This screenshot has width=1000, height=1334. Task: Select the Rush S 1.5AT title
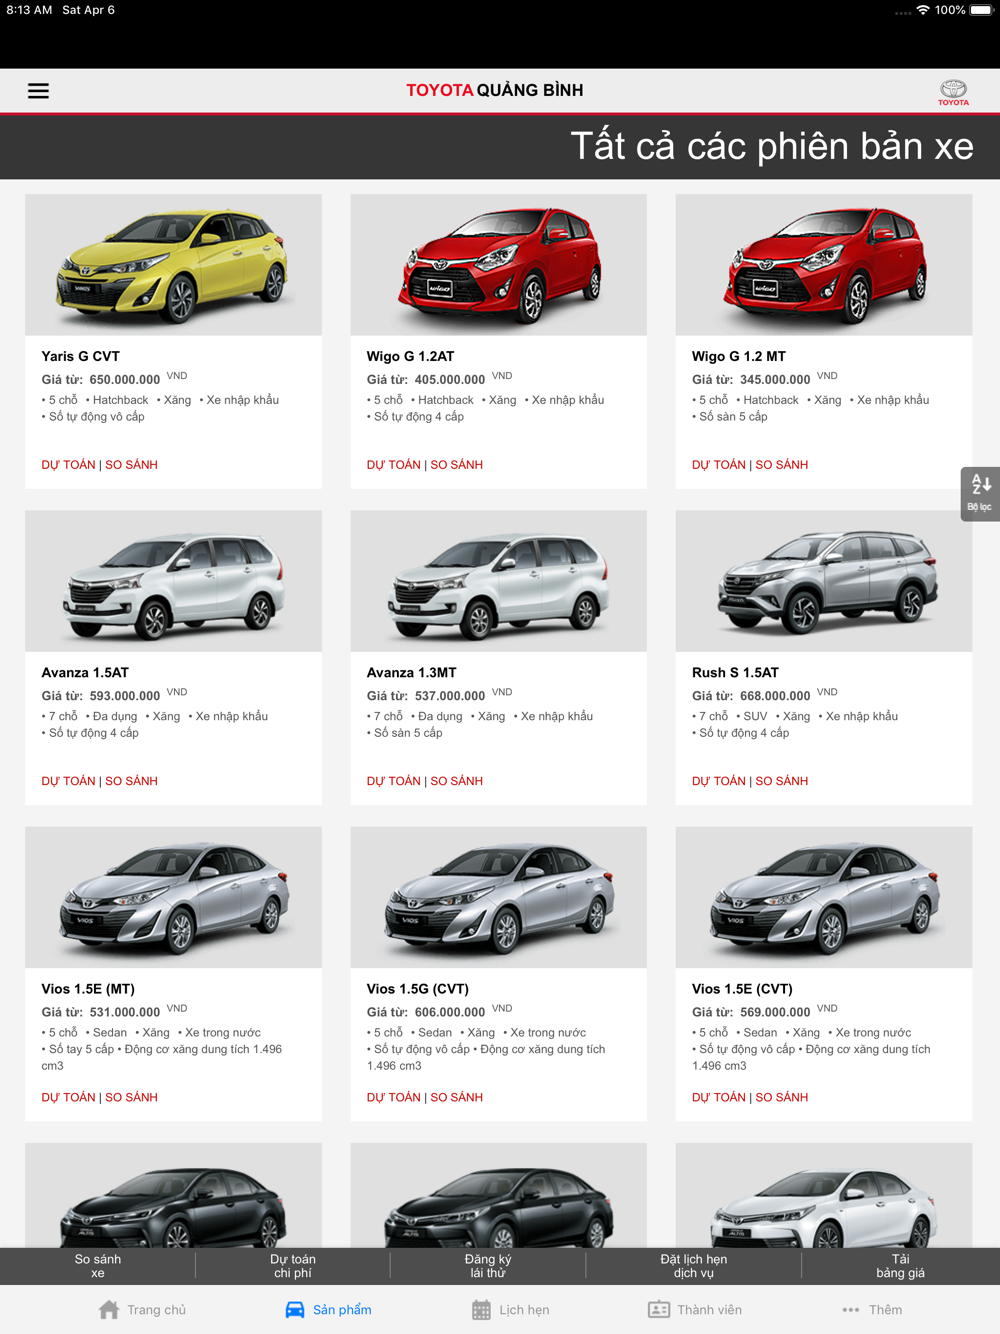pos(735,672)
